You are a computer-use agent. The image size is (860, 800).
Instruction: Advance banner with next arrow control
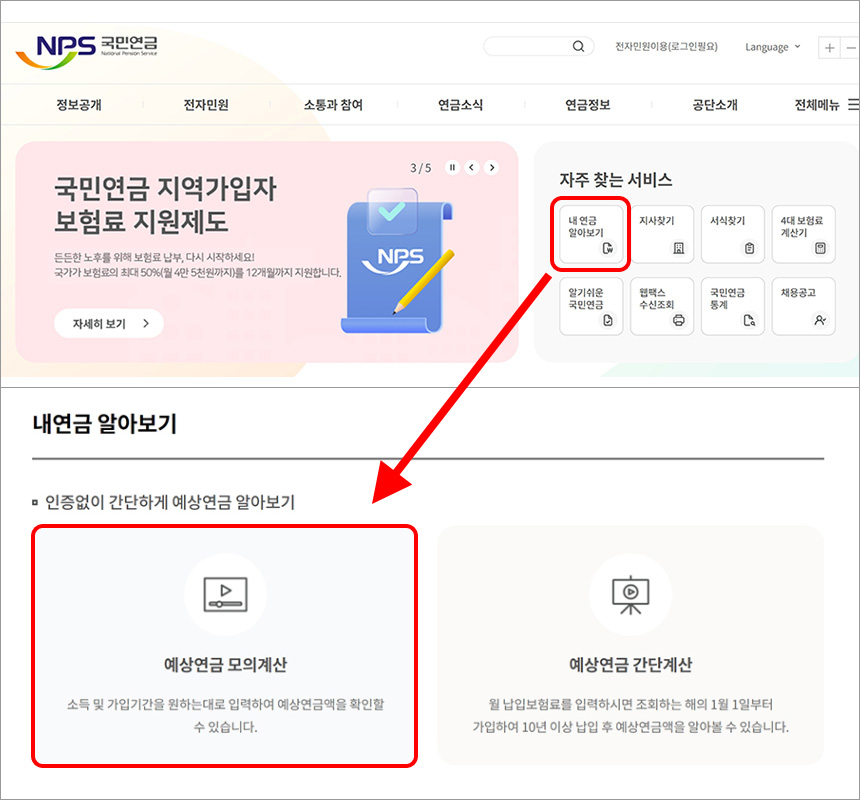pos(491,168)
